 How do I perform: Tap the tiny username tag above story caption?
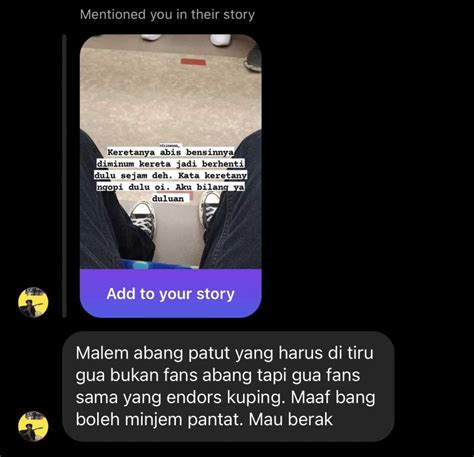[x=171, y=146]
